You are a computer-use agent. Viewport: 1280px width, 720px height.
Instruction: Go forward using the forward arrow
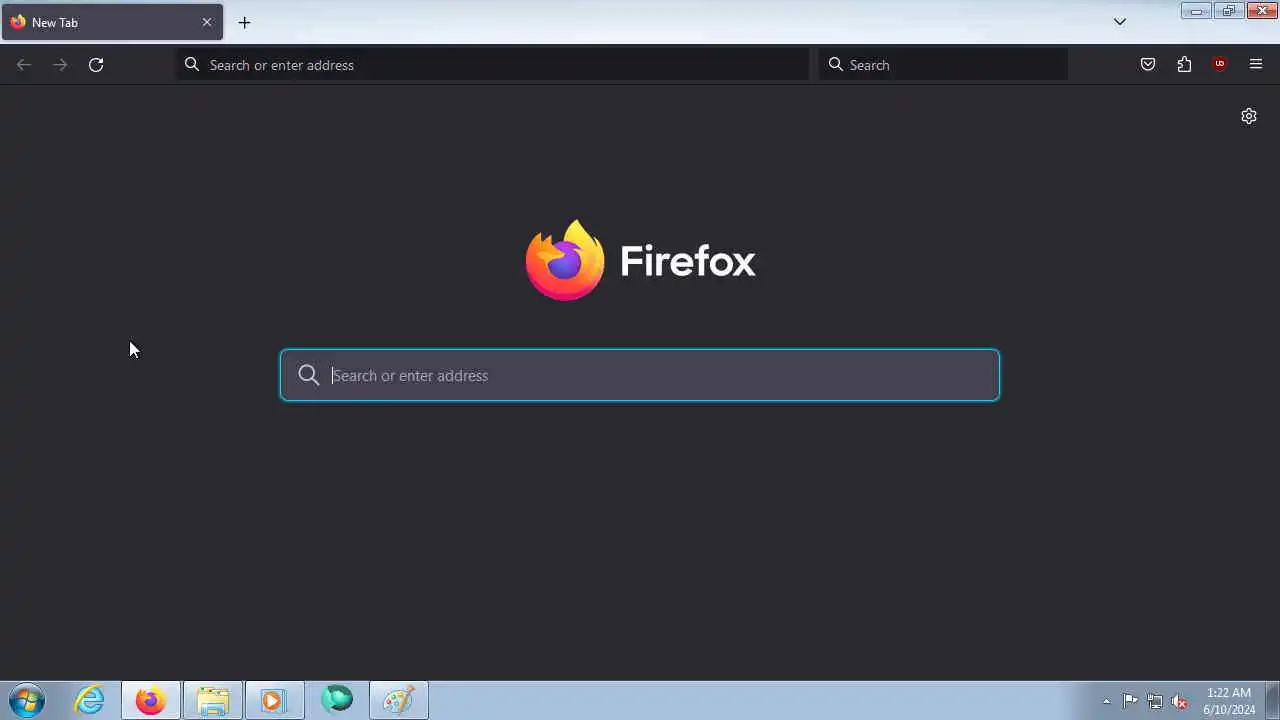tap(60, 65)
